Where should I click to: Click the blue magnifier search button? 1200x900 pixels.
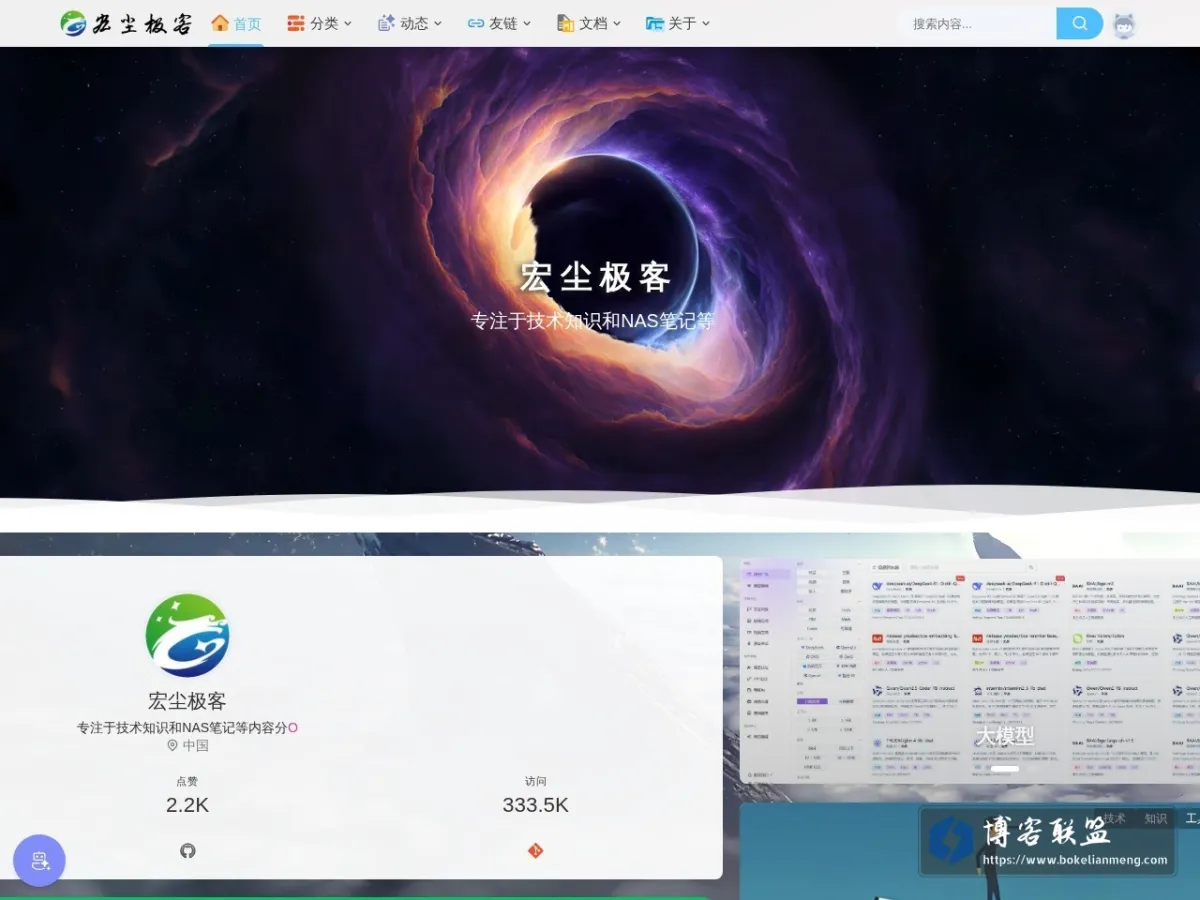pos(1080,23)
